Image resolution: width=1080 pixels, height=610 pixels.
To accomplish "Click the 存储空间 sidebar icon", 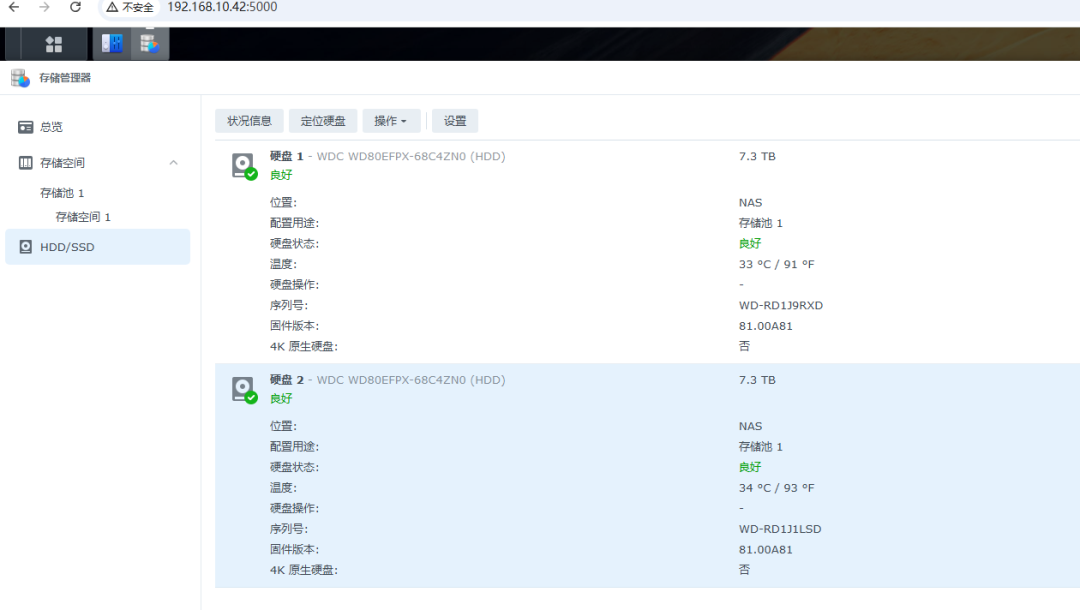I will point(26,162).
